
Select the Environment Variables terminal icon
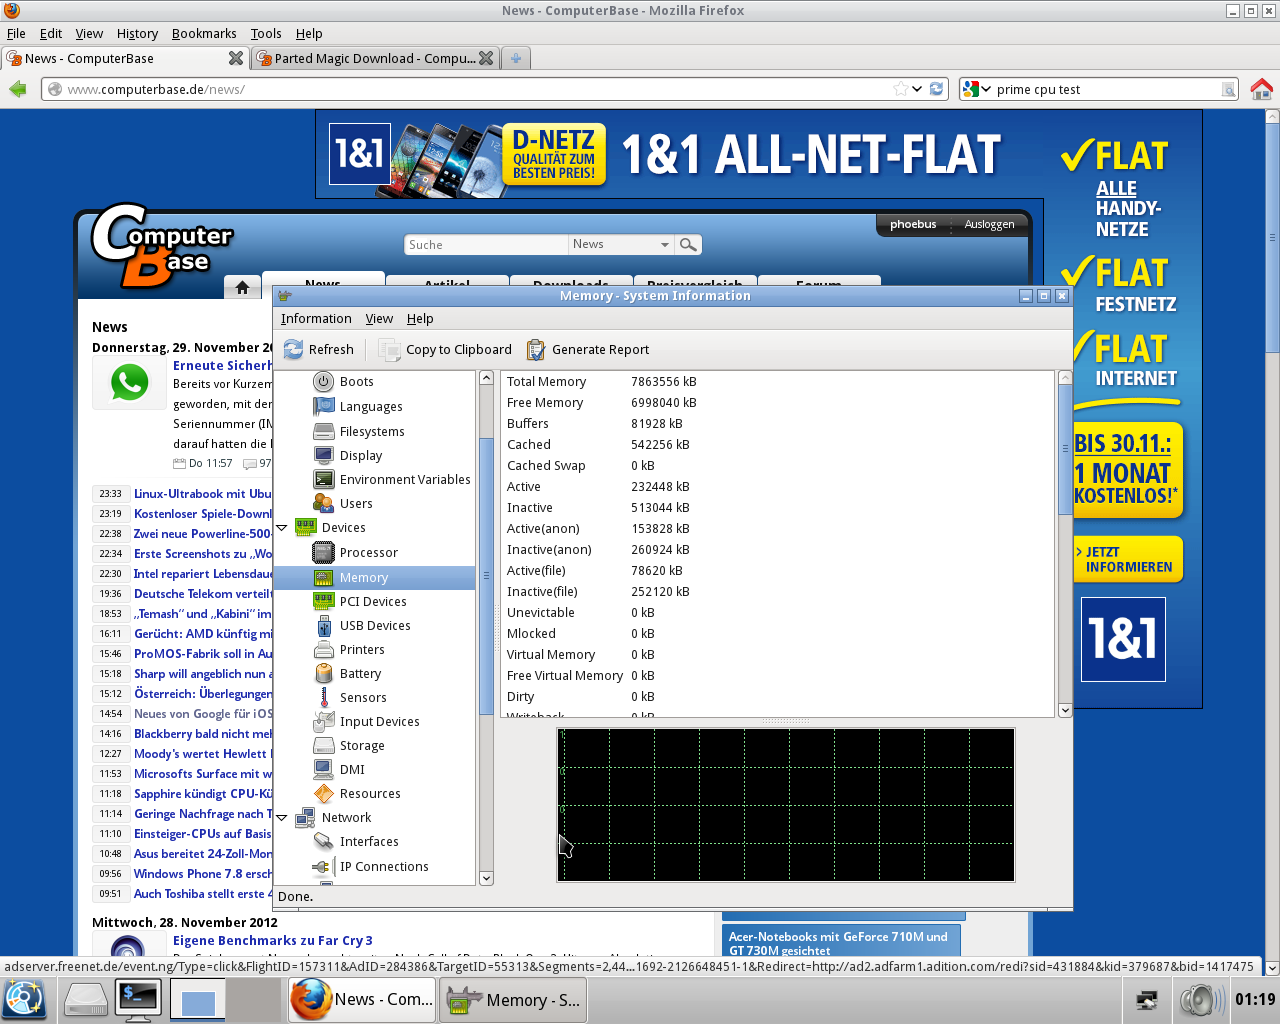[323, 479]
